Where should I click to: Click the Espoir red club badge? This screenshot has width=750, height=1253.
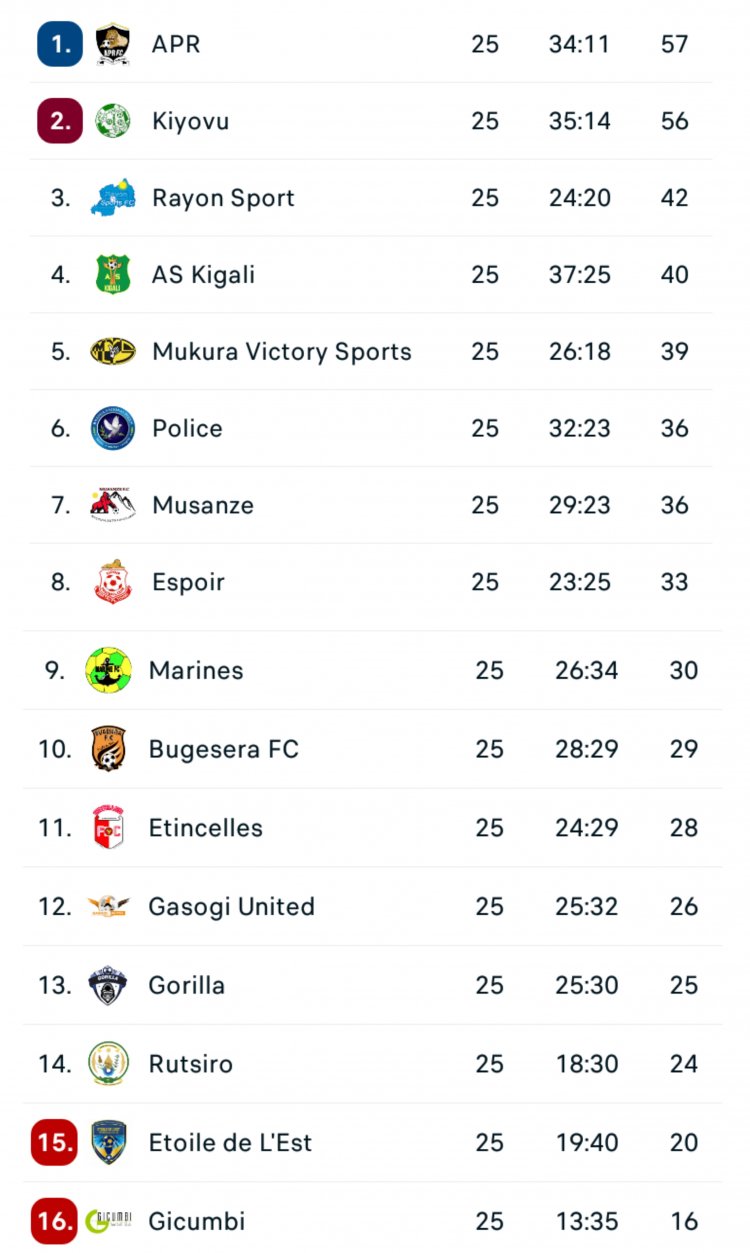click(112, 582)
